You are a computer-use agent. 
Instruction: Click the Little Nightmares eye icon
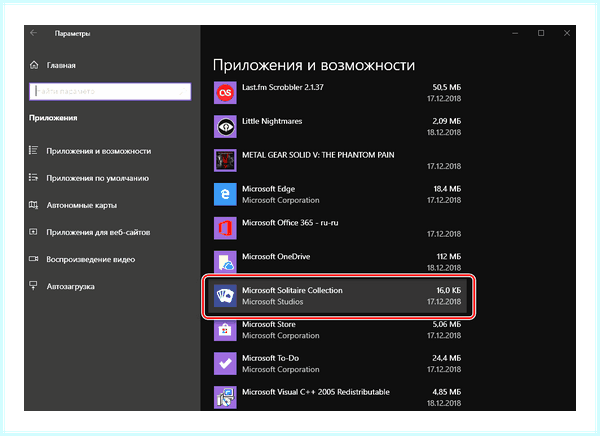(x=225, y=126)
